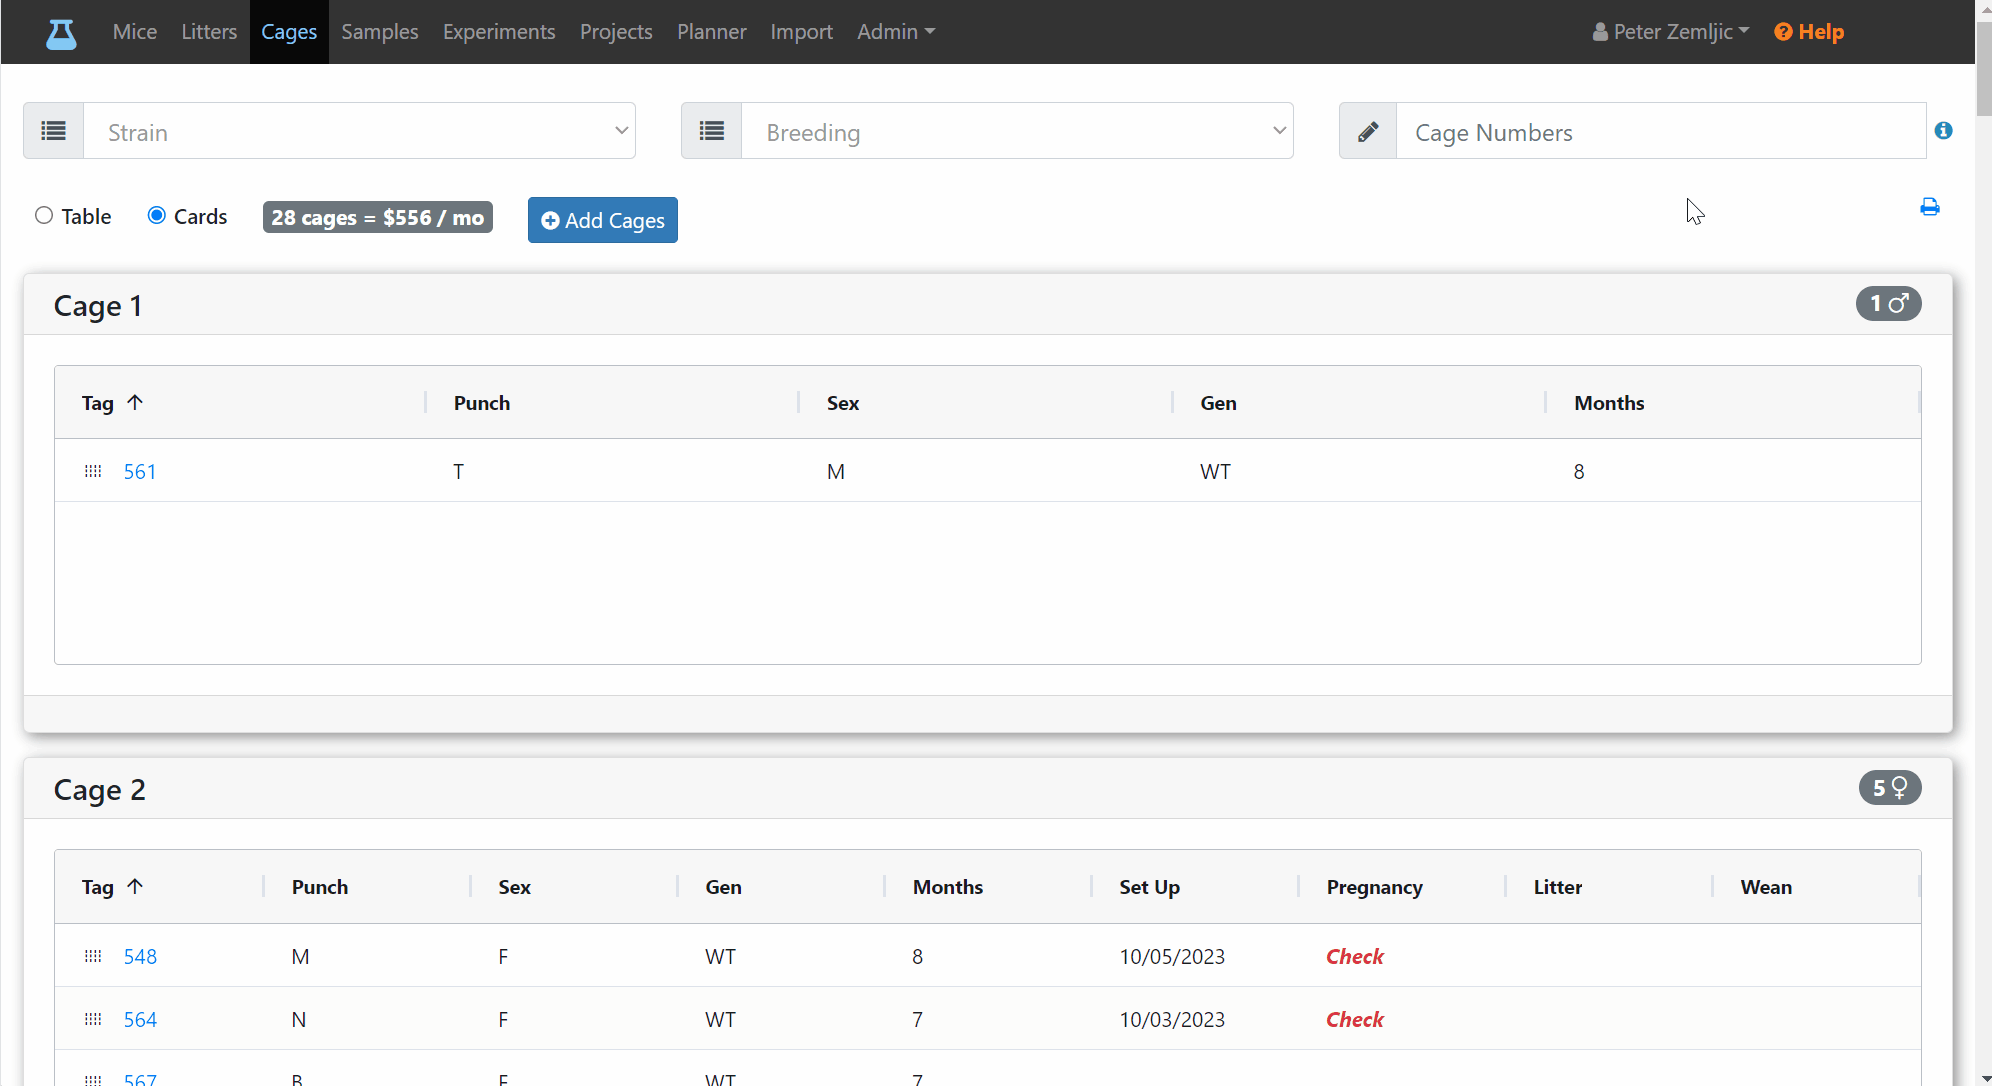Click the Add Cages button
The image size is (1992, 1086).
tap(603, 220)
